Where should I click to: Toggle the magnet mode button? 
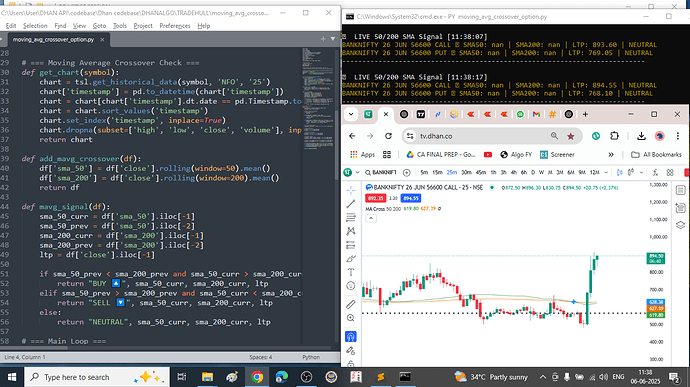tap(351, 337)
